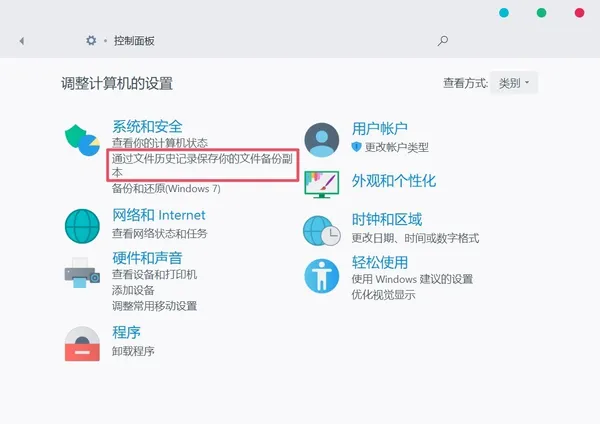Open 查看你的计算机状态 link
Screen dimensions: 600x424
tap(160, 143)
